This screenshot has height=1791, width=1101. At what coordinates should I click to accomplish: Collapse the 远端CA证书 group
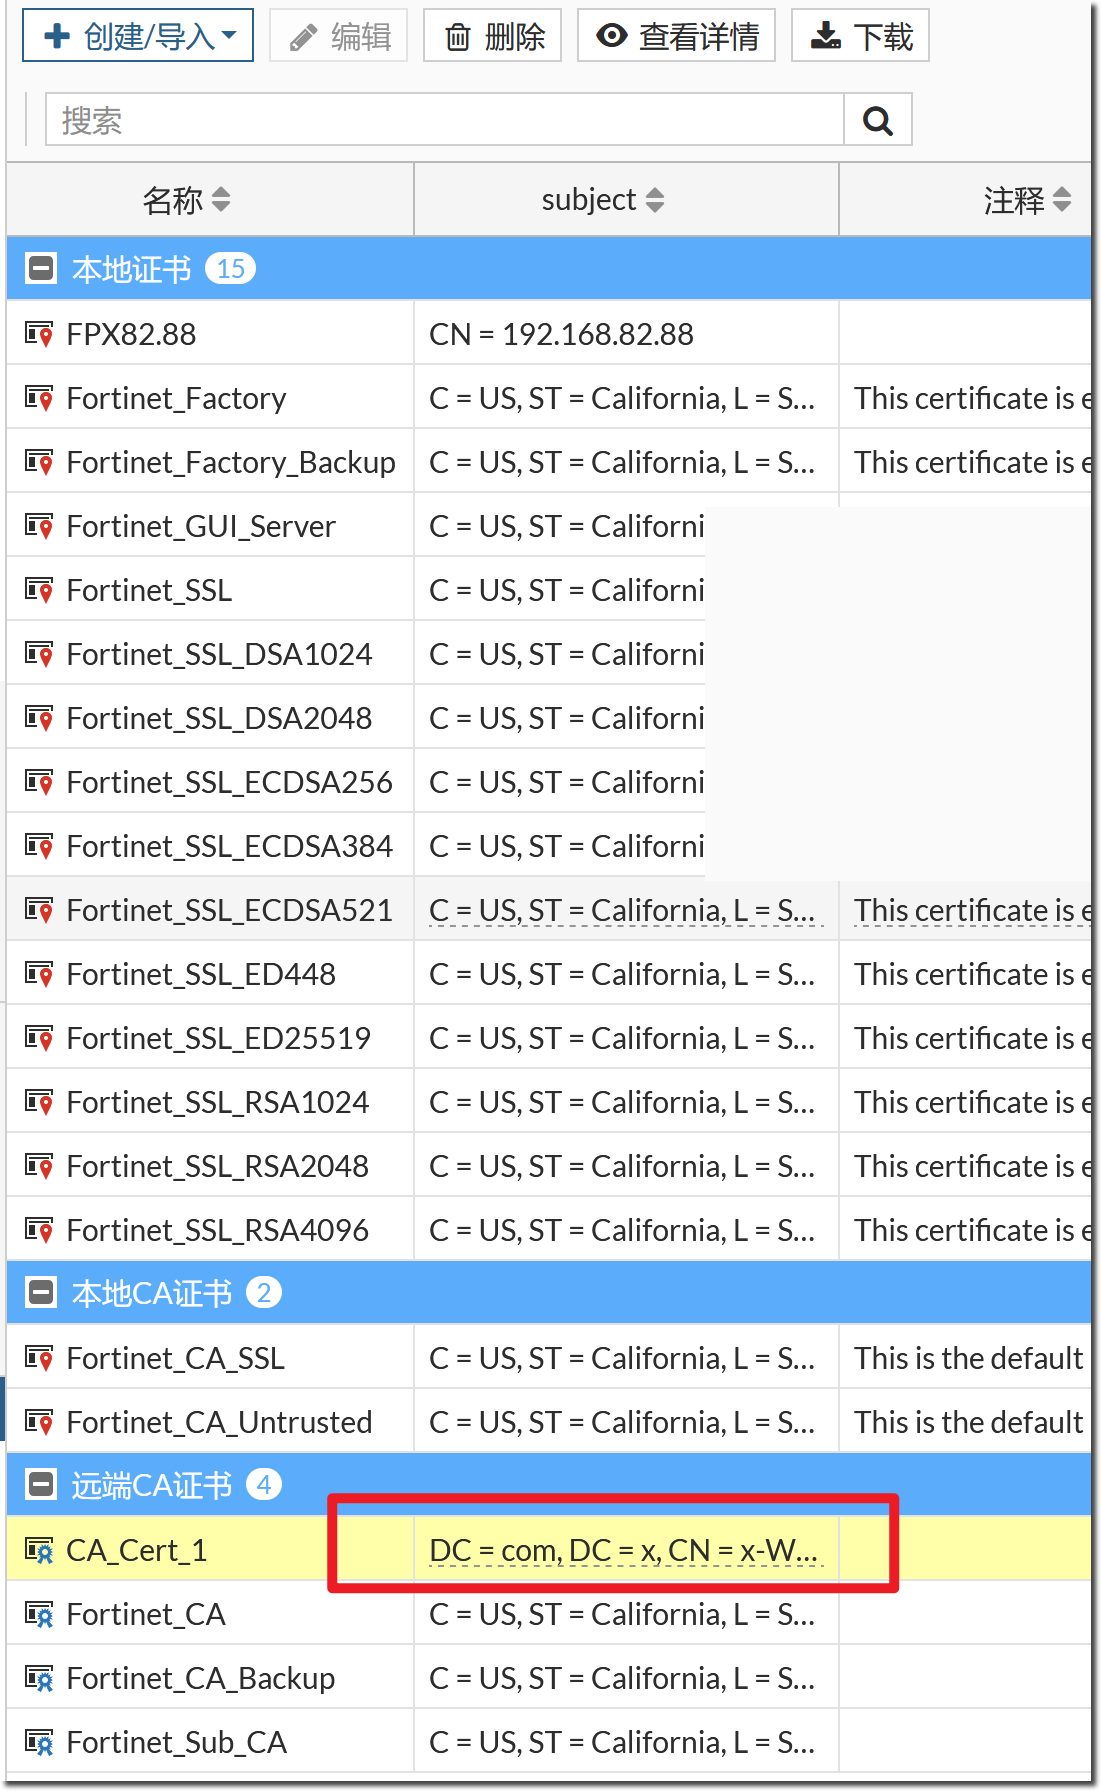tap(41, 1485)
